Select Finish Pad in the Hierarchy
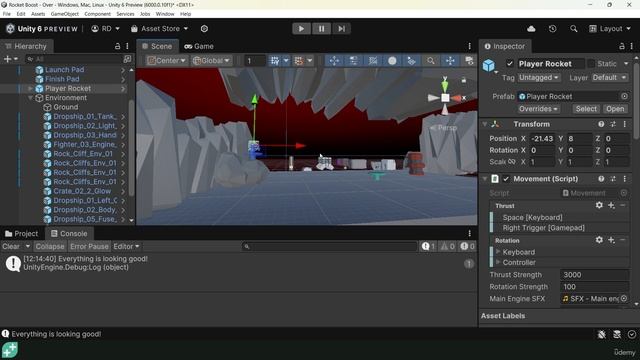640x360 pixels. pos(62,79)
